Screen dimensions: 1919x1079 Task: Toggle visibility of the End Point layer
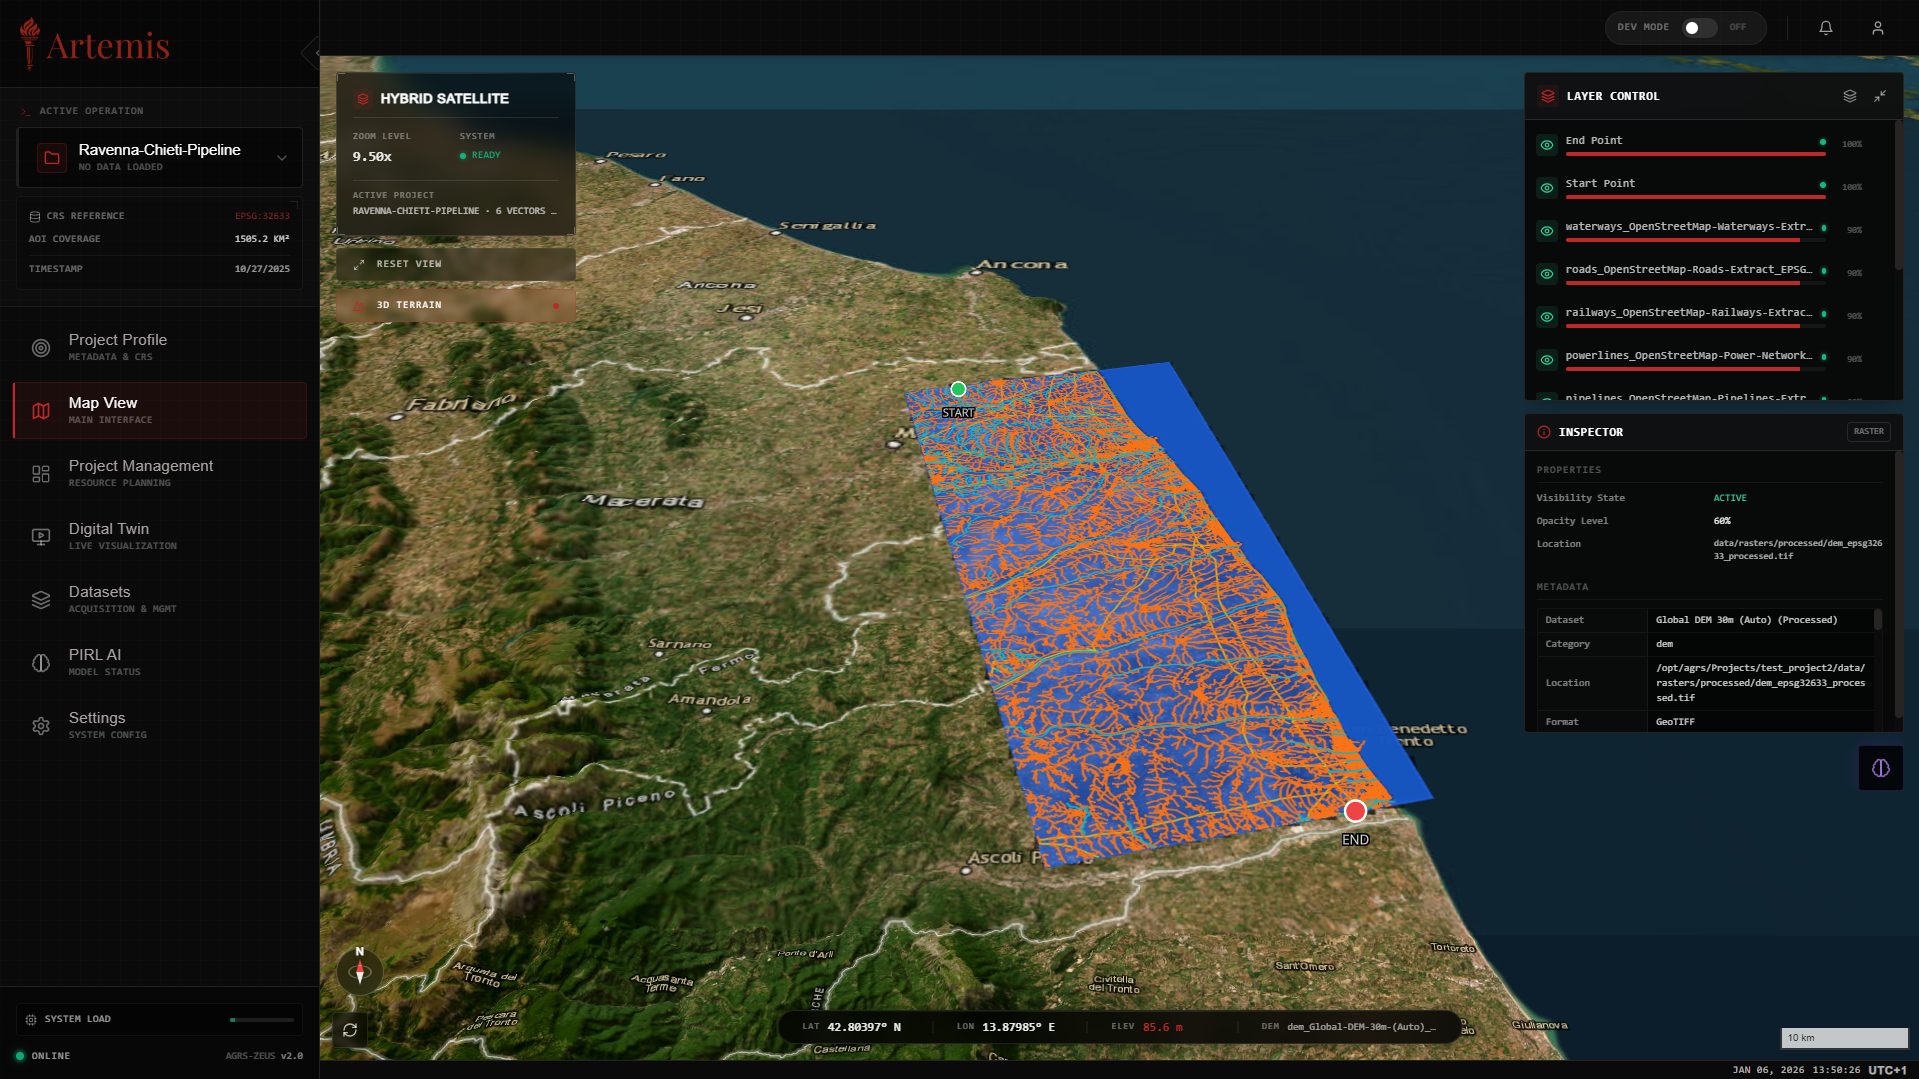click(1546, 144)
